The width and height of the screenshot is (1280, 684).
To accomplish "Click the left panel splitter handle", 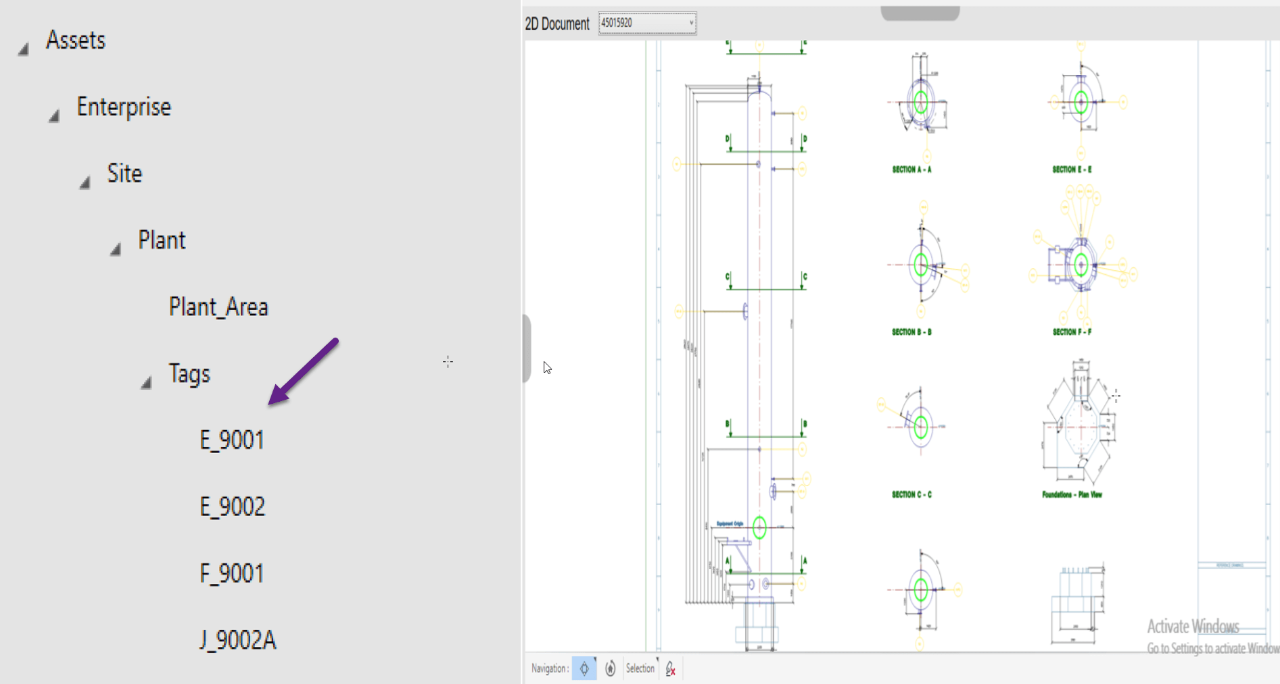I will [x=526, y=348].
